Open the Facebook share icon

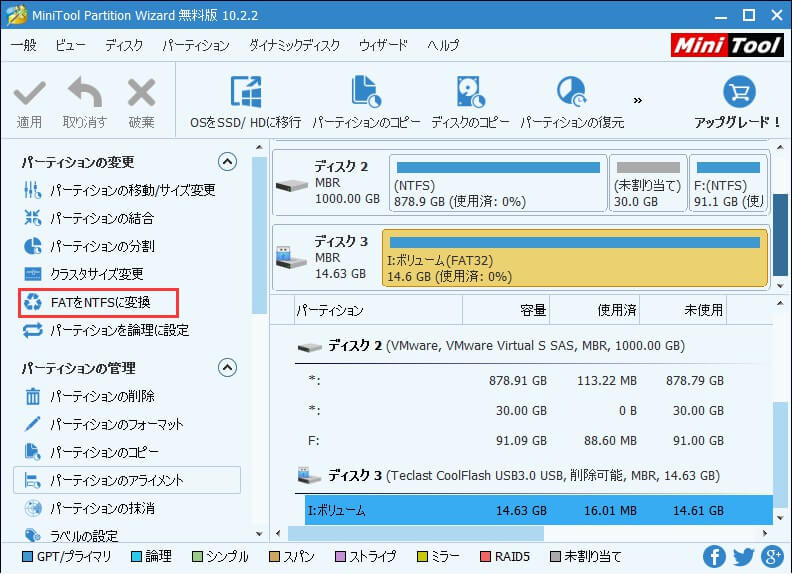click(714, 556)
